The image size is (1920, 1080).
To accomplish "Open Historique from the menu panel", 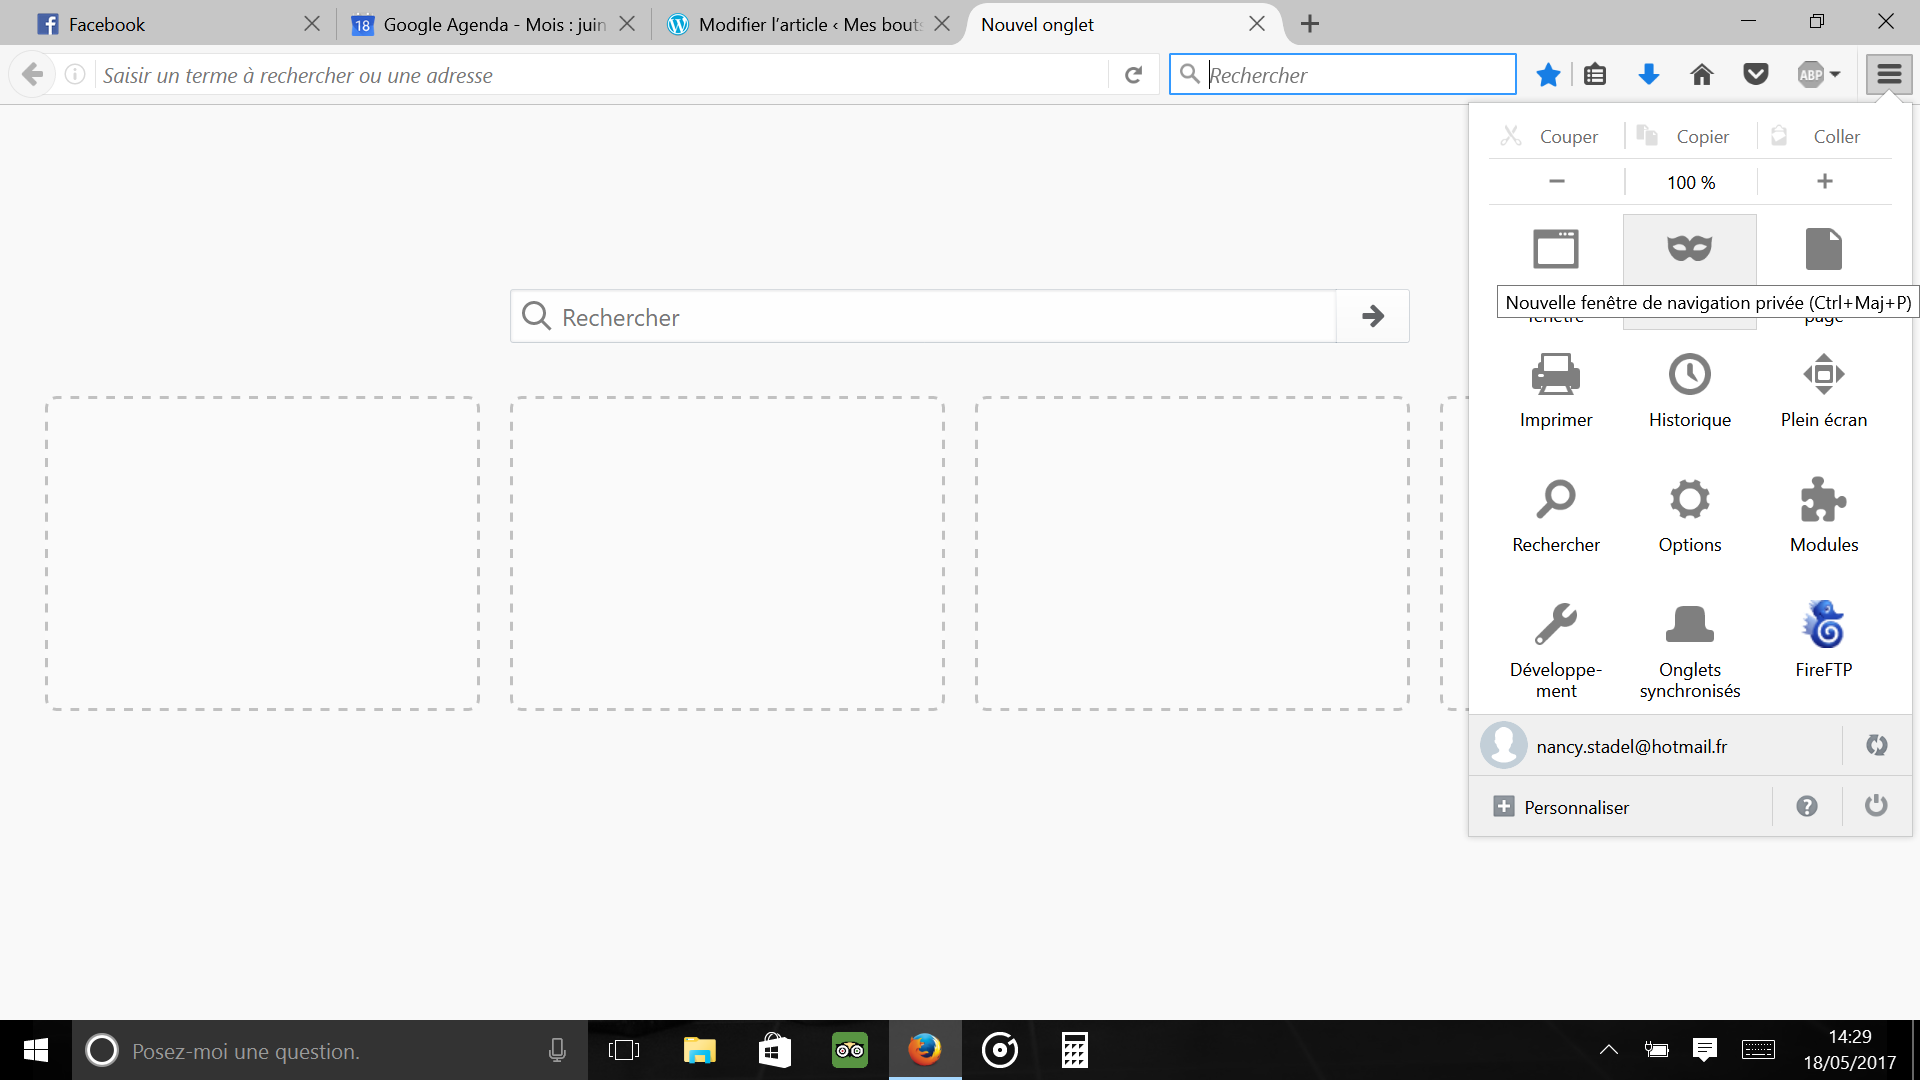I will [x=1689, y=375].
